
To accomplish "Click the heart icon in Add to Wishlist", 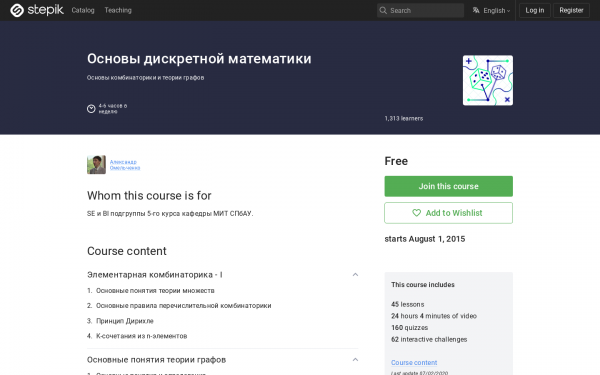I will click(x=416, y=213).
